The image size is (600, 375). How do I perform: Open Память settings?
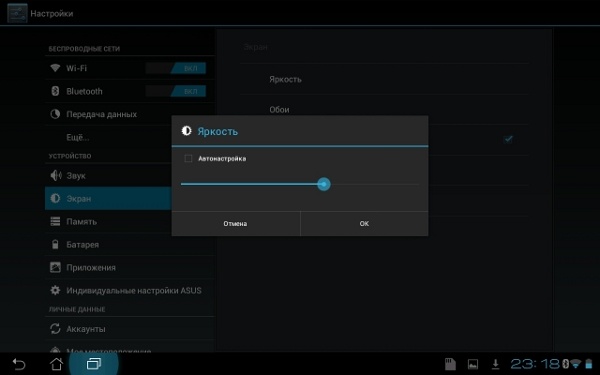pos(108,222)
